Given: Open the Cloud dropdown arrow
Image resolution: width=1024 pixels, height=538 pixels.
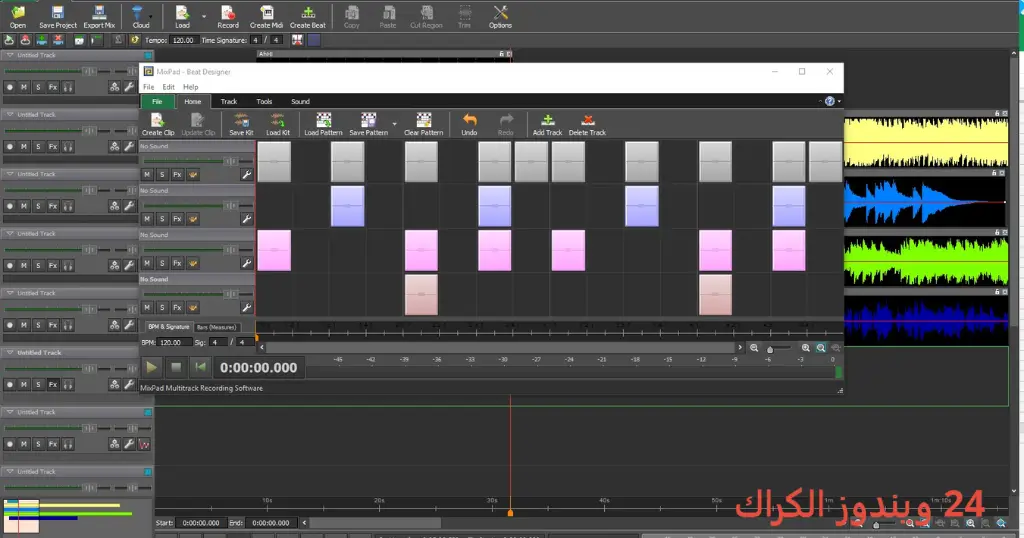Looking at the screenshot, I should [152, 16].
